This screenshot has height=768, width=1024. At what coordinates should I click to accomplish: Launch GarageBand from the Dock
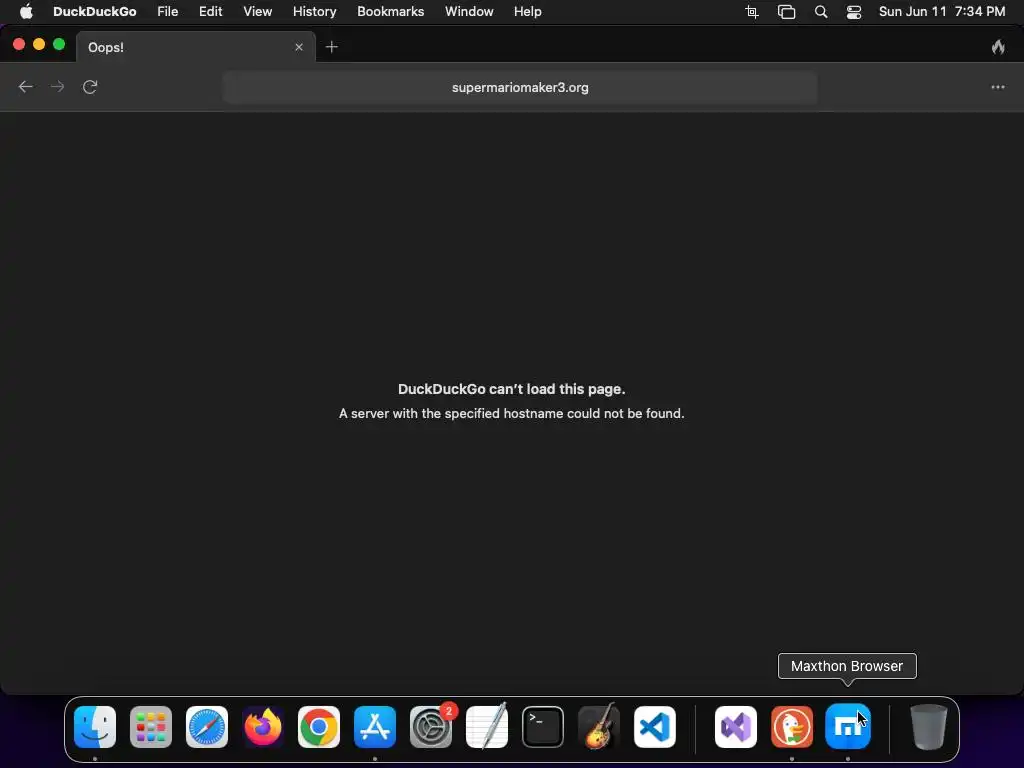(x=599, y=726)
